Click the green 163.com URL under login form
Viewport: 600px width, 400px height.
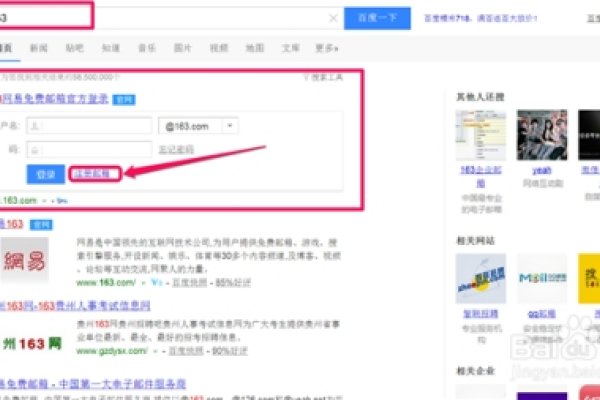(18, 200)
